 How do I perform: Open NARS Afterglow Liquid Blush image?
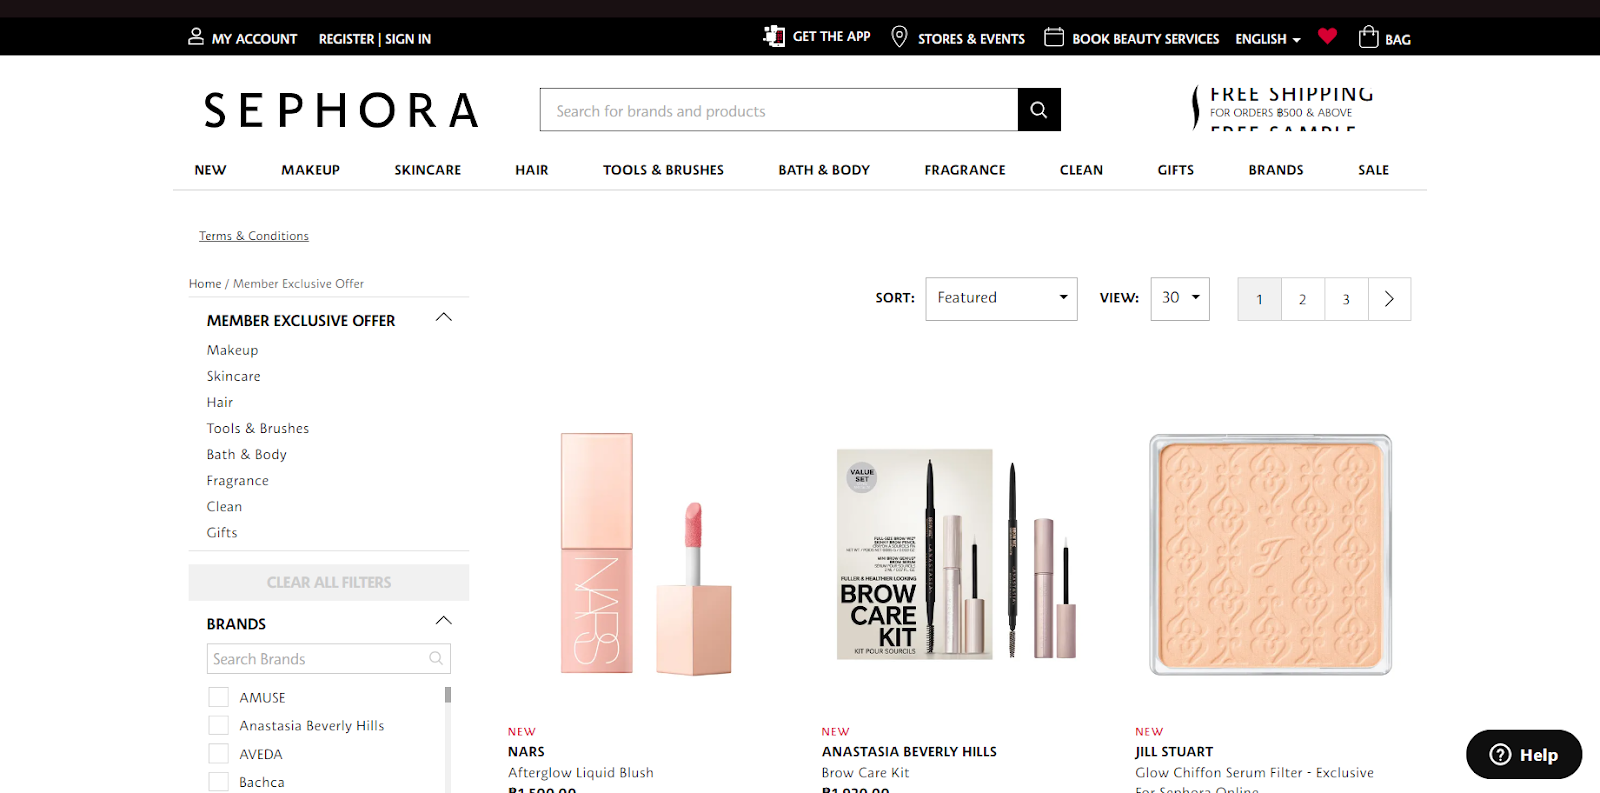[x=646, y=554]
